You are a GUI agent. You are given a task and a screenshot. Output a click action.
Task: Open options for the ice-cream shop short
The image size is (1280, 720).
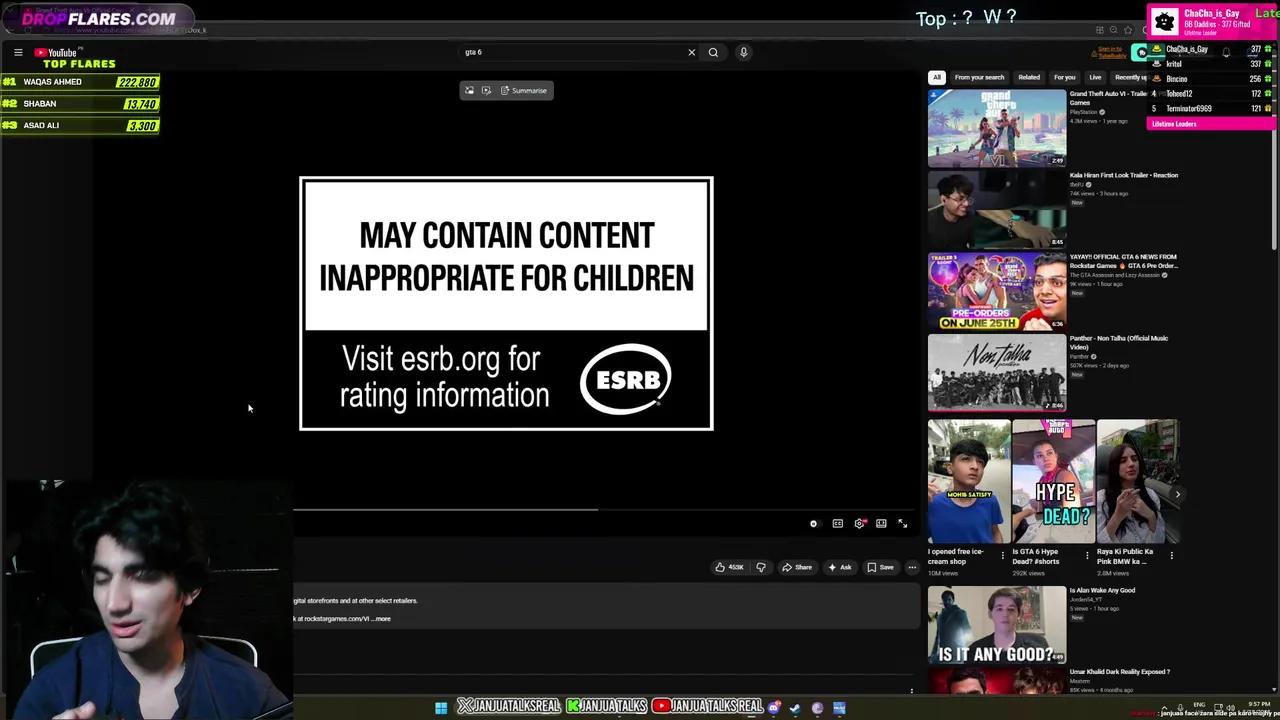(x=1003, y=555)
